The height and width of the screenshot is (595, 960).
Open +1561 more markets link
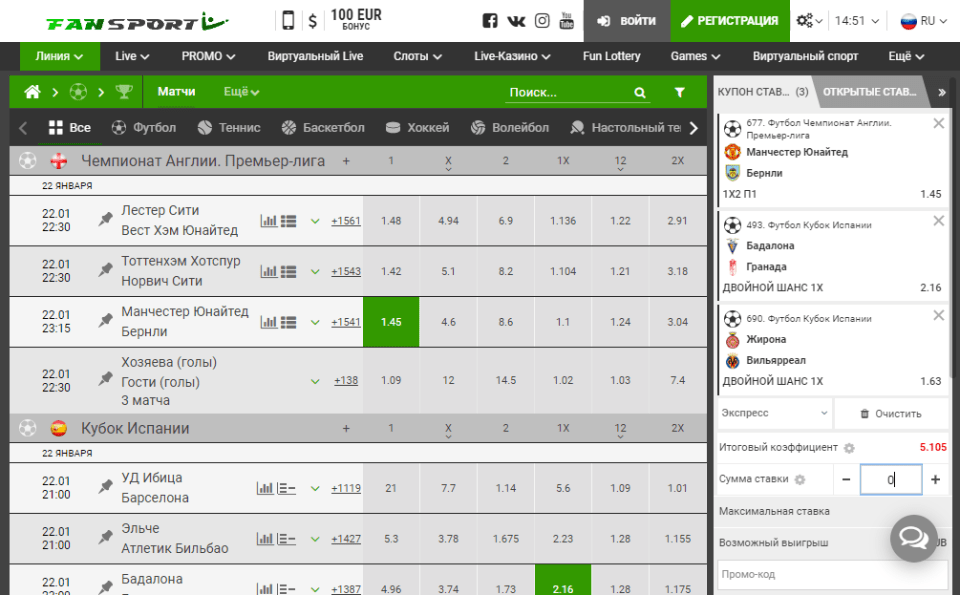346,221
